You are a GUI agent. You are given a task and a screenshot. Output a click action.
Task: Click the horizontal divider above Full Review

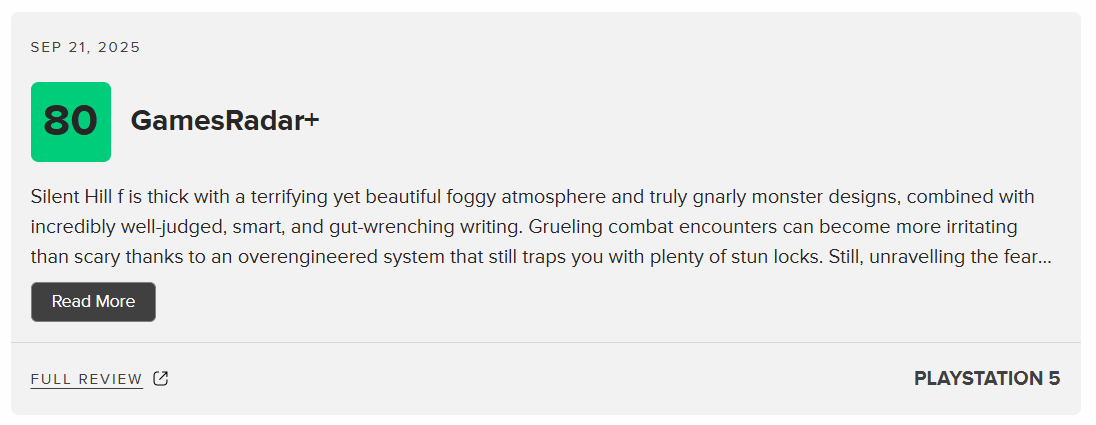point(546,343)
